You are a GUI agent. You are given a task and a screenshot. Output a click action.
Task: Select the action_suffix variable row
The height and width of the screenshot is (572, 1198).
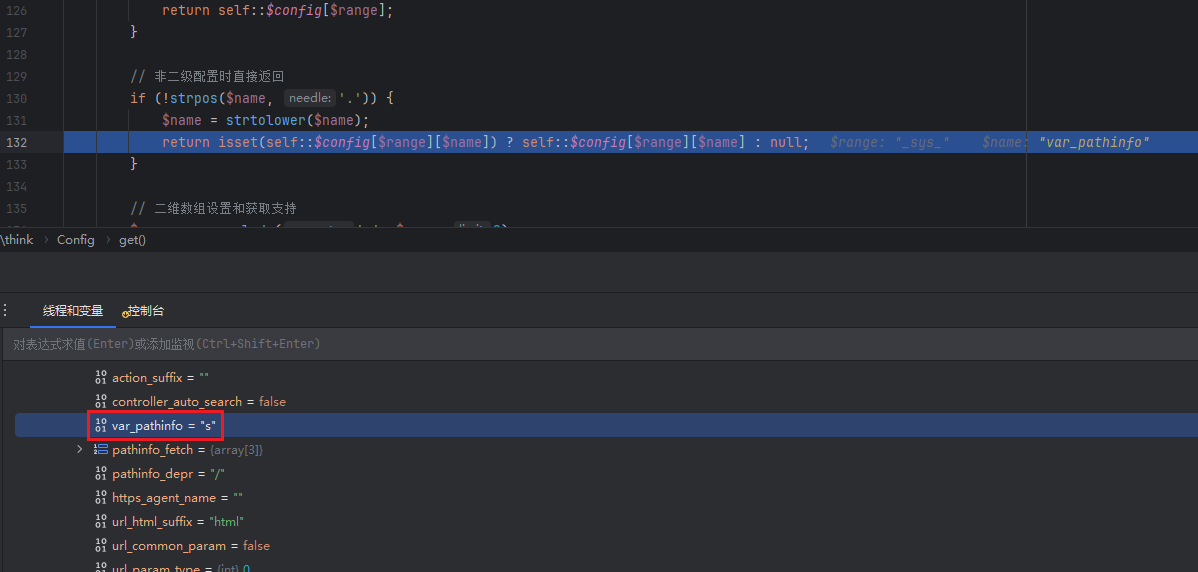[x=607, y=378]
